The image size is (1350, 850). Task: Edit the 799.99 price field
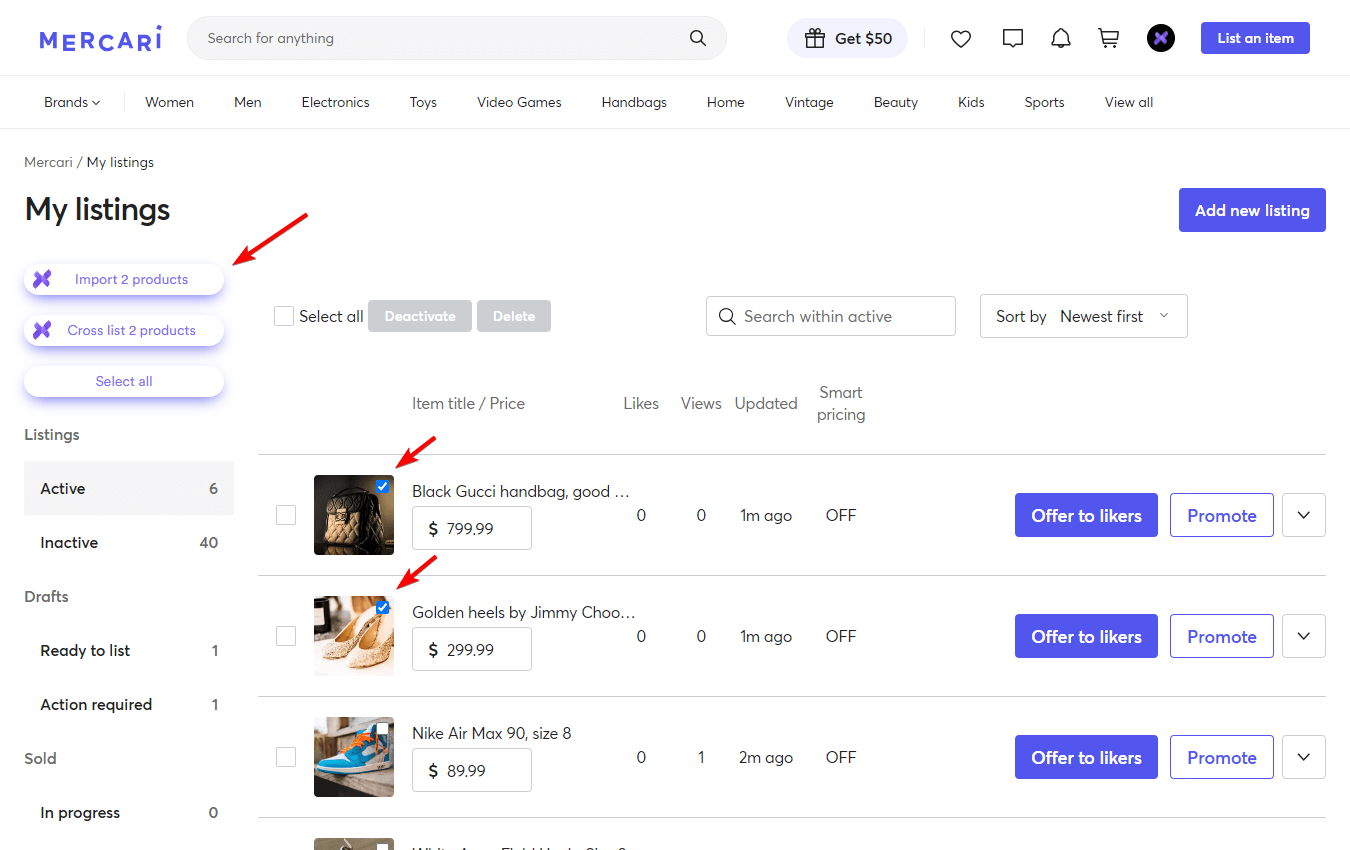pos(472,528)
